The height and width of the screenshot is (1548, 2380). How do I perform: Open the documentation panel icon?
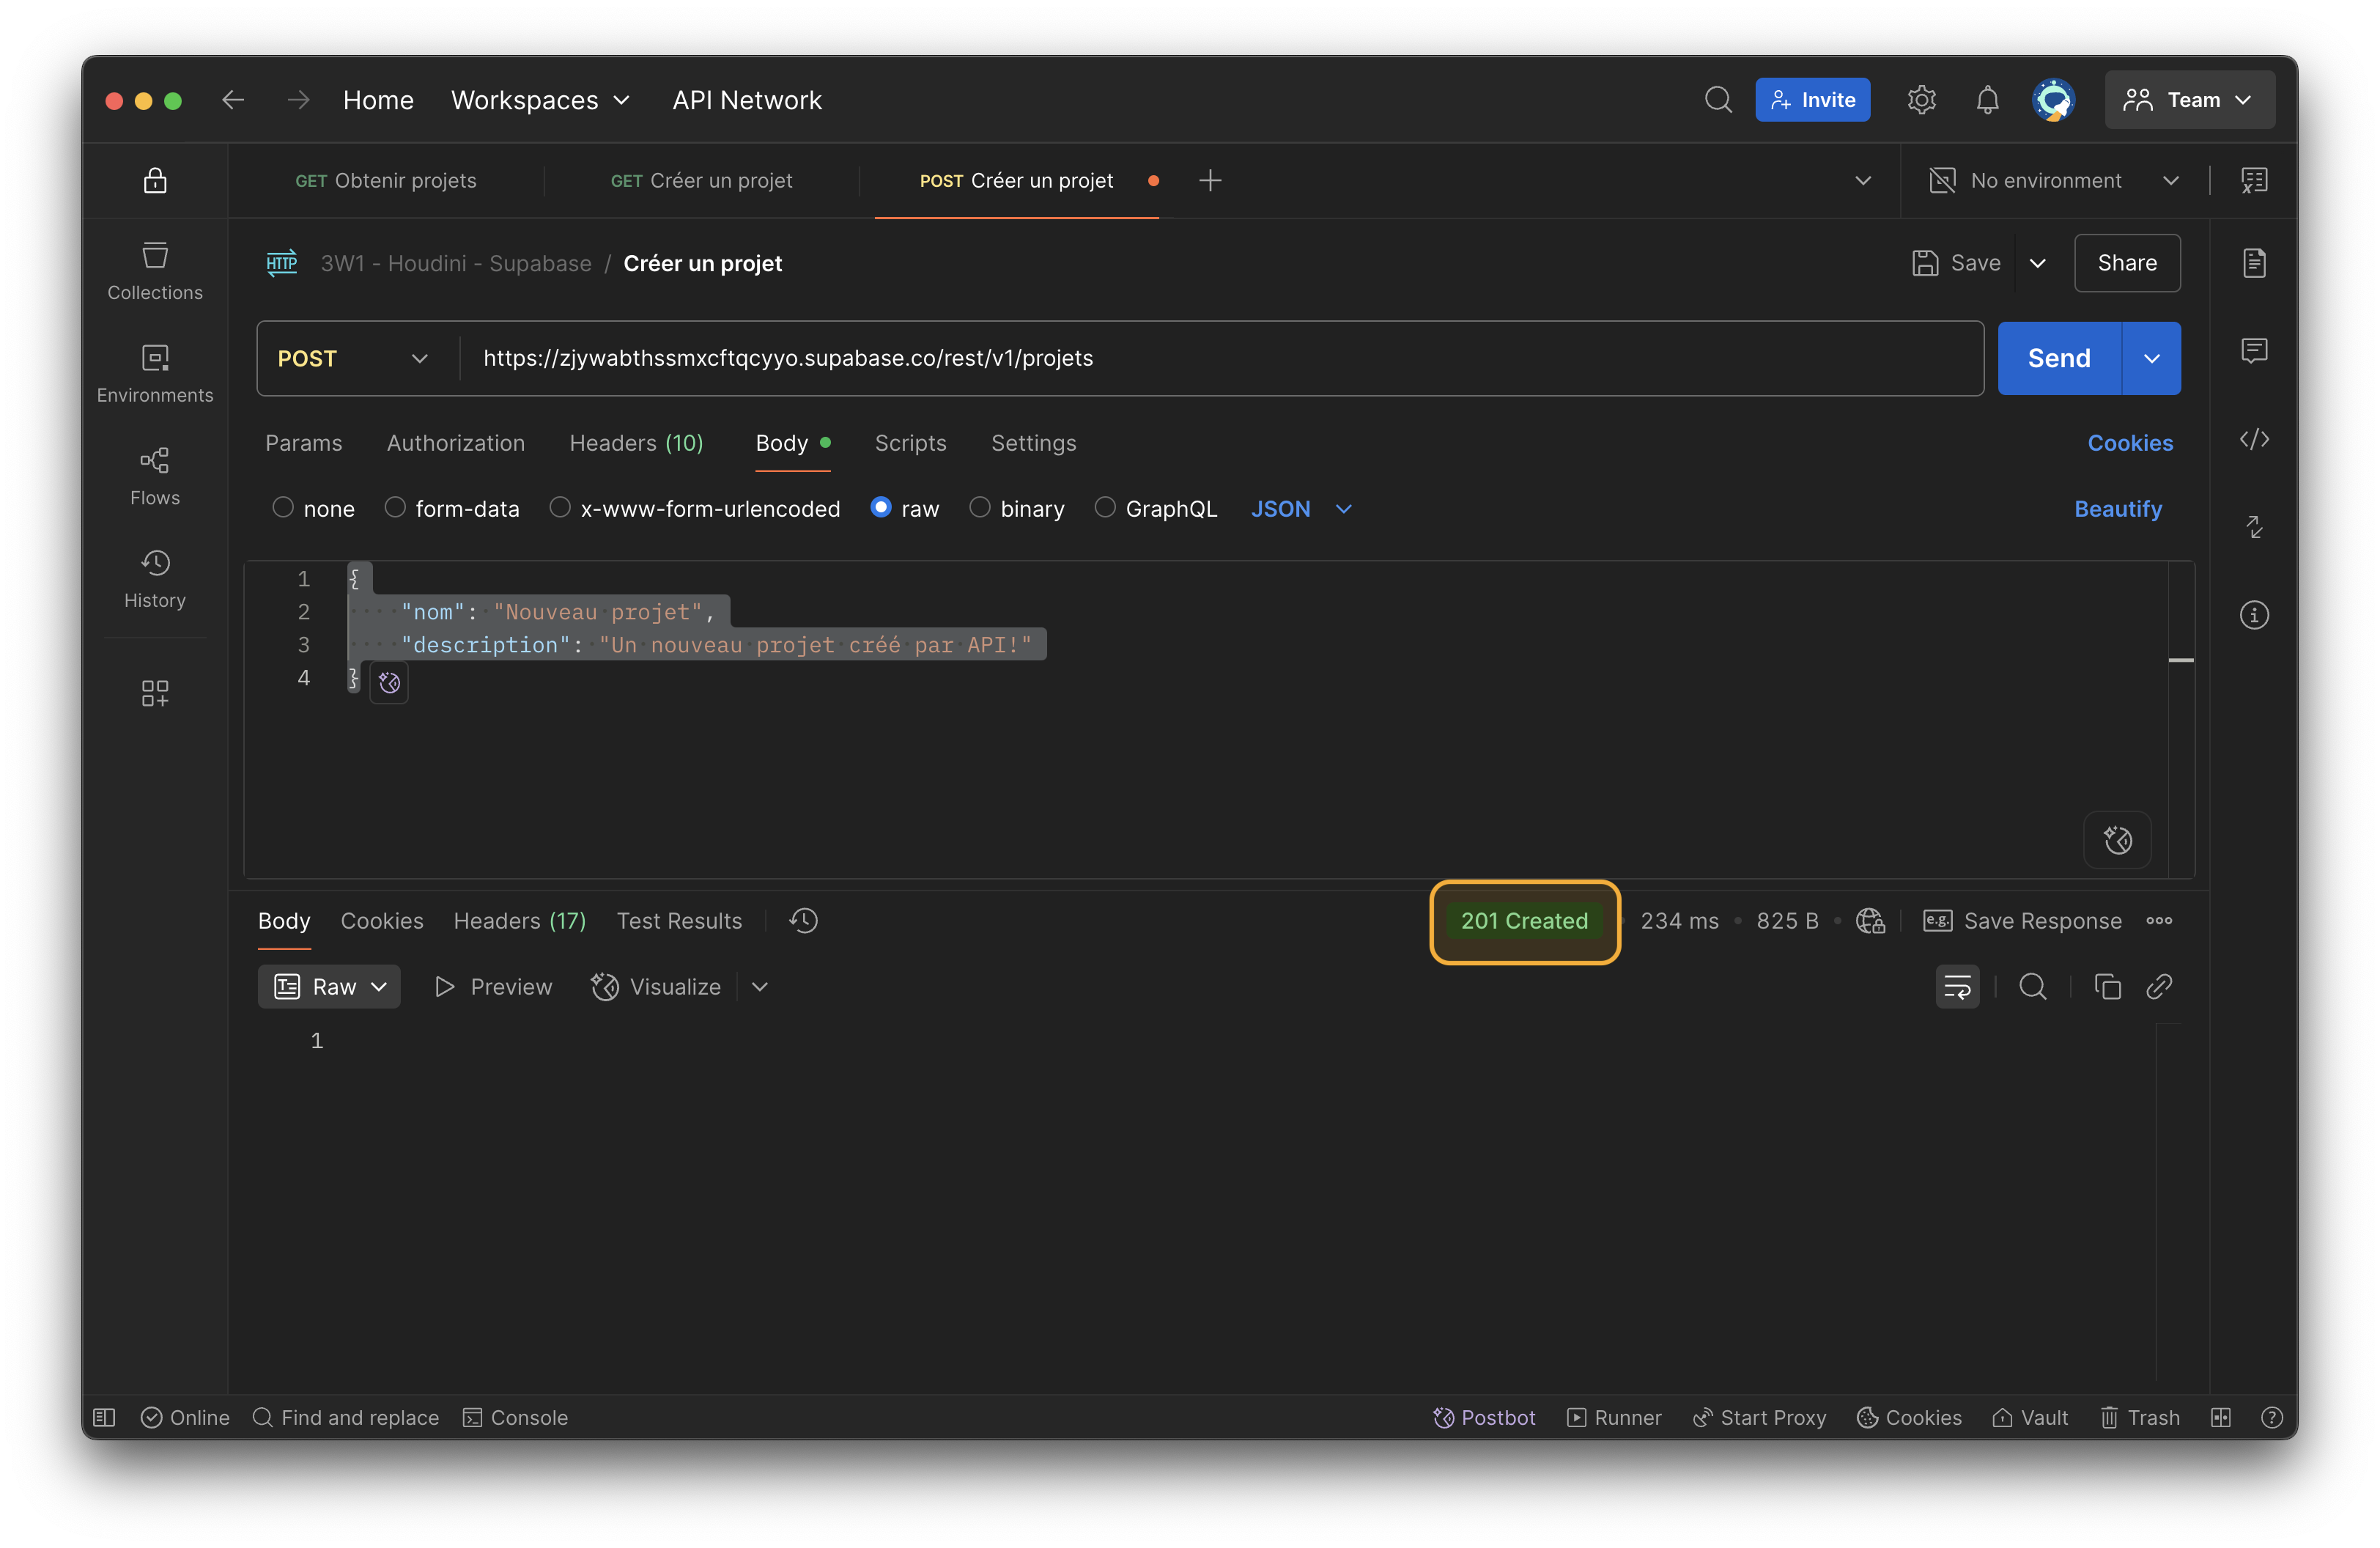click(2254, 263)
